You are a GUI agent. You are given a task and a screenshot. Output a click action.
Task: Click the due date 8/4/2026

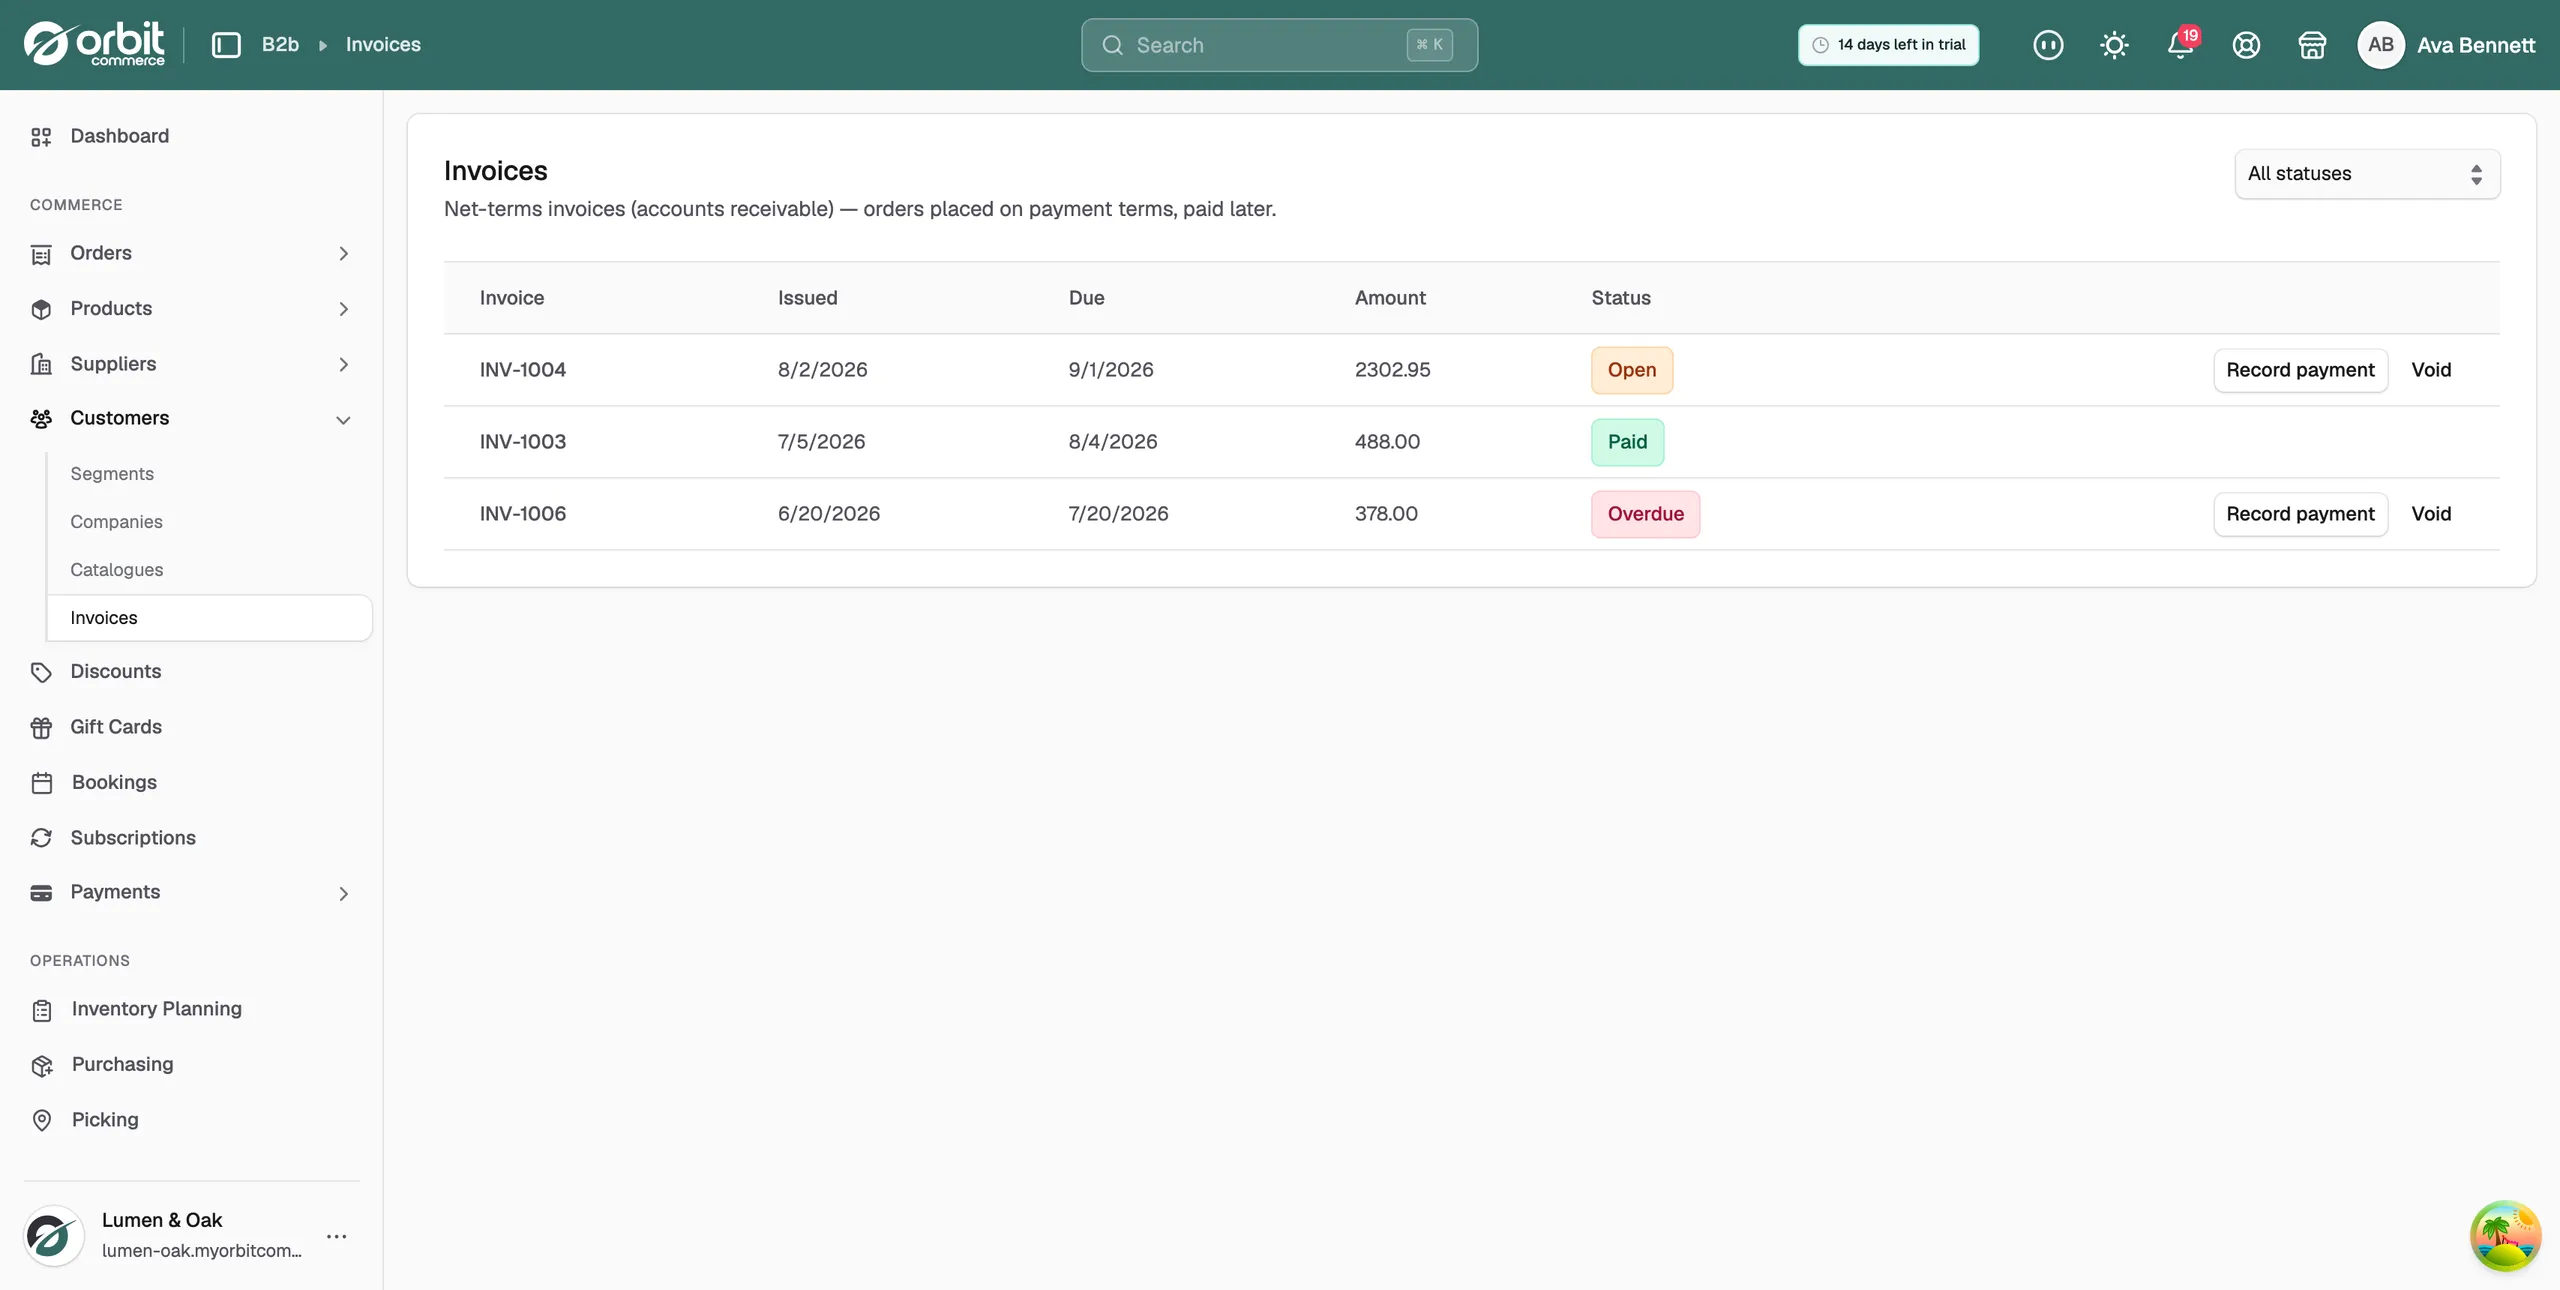(1113, 442)
